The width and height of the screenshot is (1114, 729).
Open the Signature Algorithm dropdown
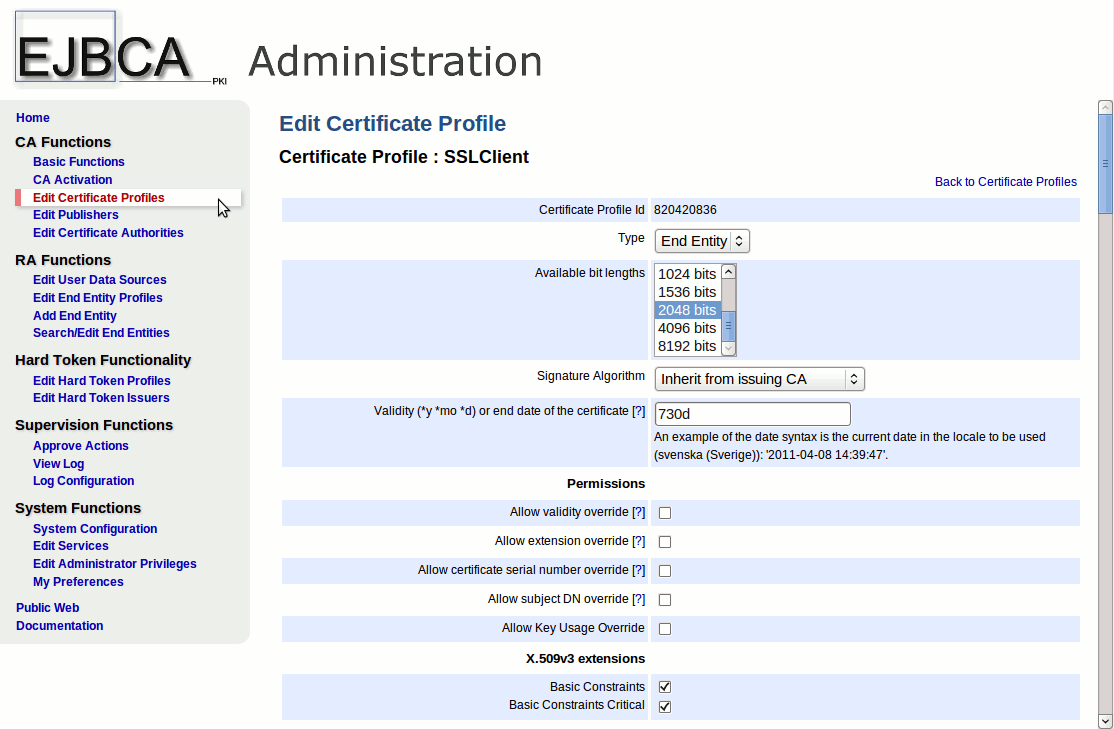(759, 379)
